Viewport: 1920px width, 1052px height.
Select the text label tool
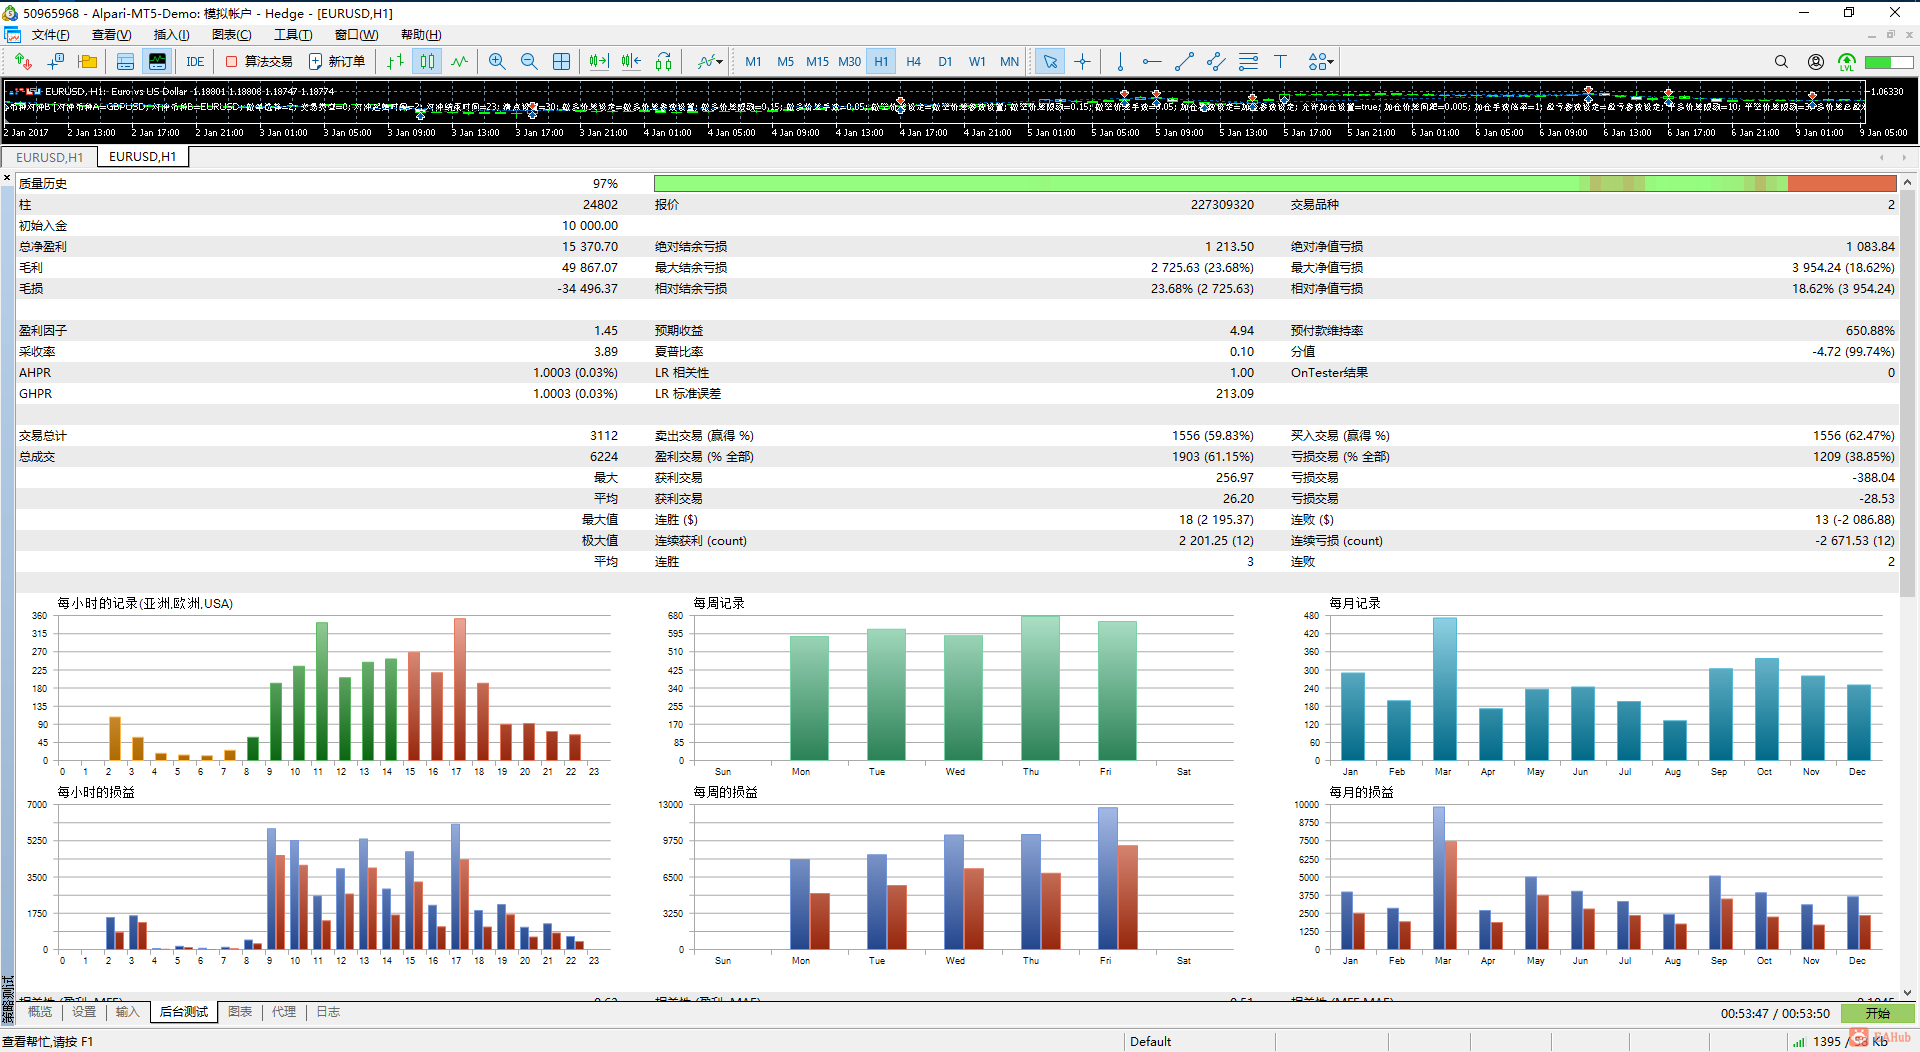(1280, 62)
